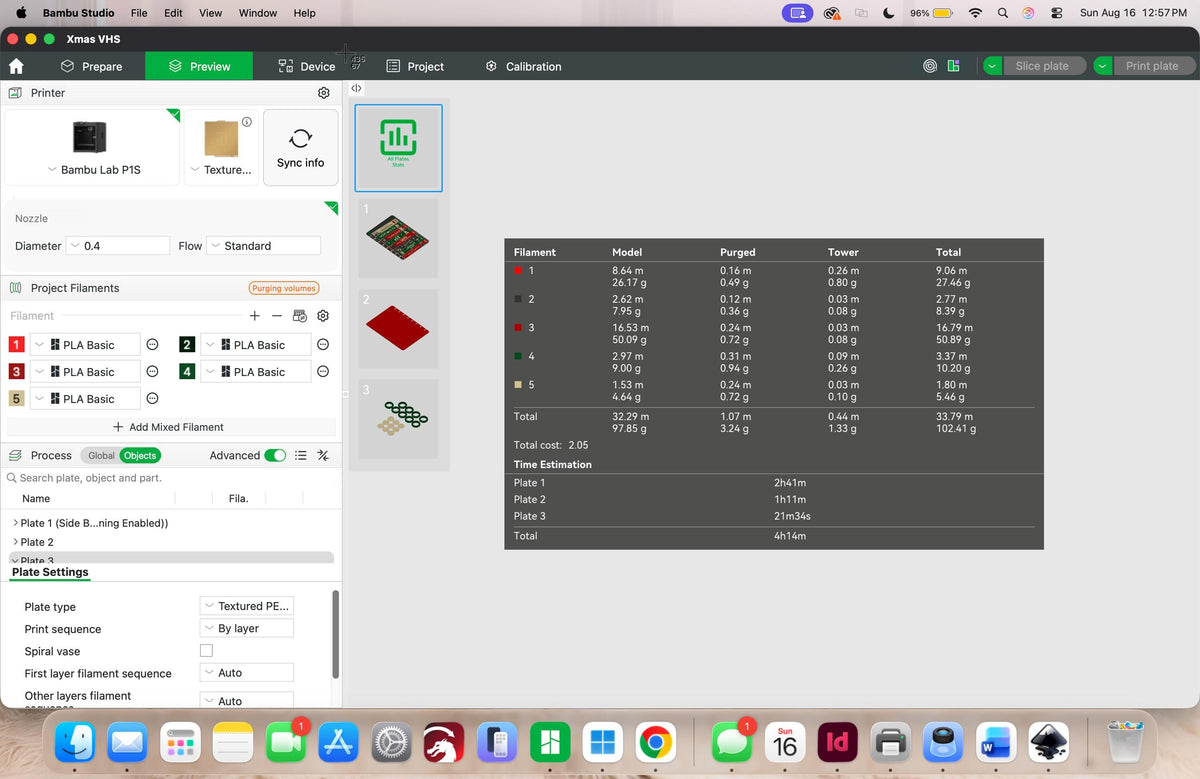Click the process settings list icon
The width and height of the screenshot is (1200, 779).
click(300, 455)
